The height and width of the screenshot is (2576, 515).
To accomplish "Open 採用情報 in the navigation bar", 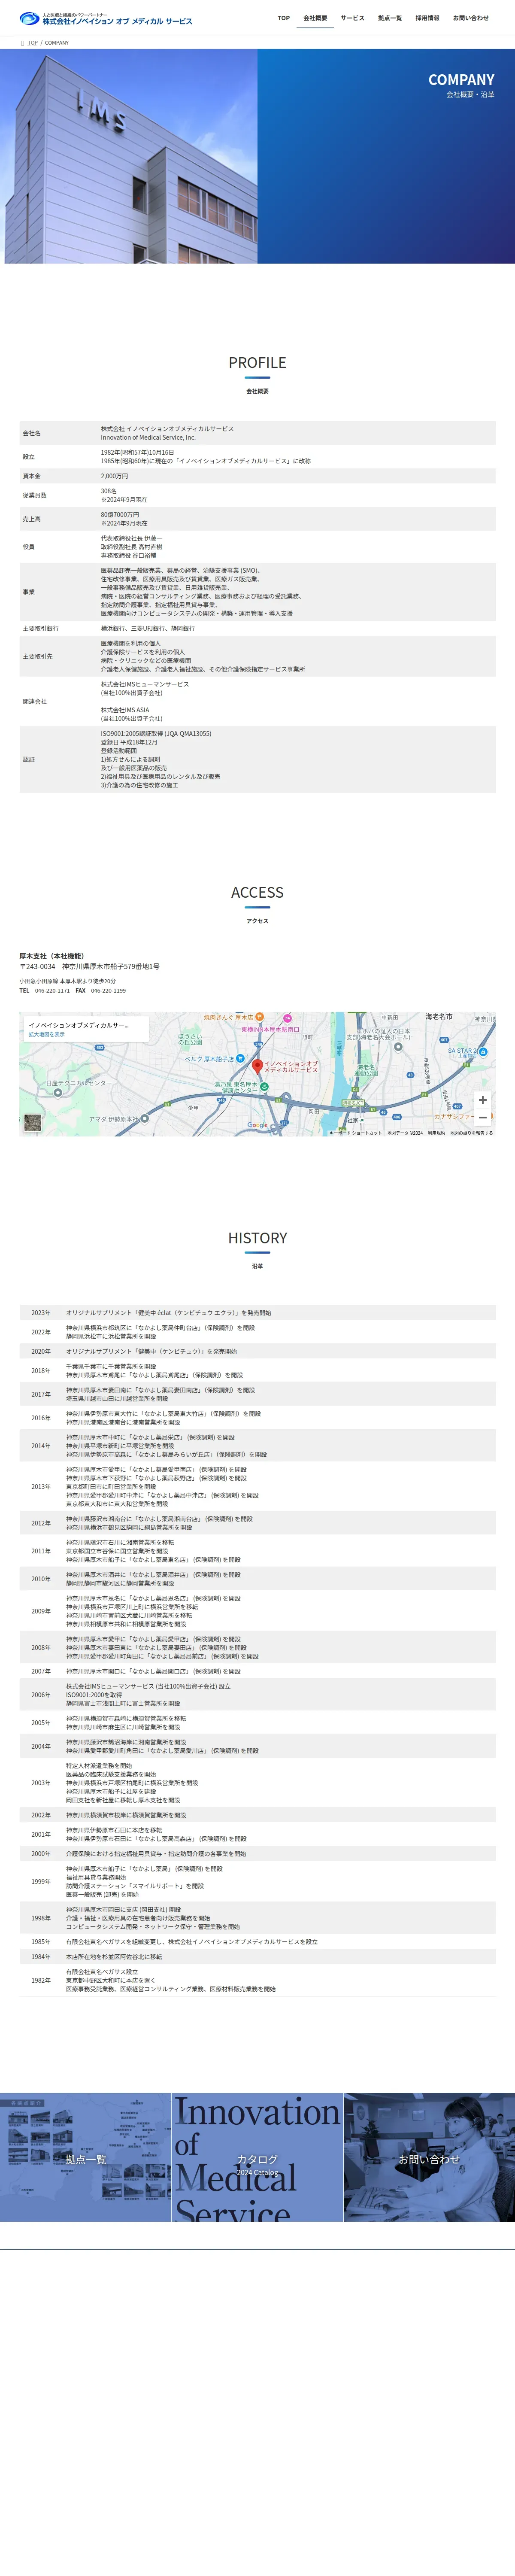I will pyautogui.click(x=427, y=18).
